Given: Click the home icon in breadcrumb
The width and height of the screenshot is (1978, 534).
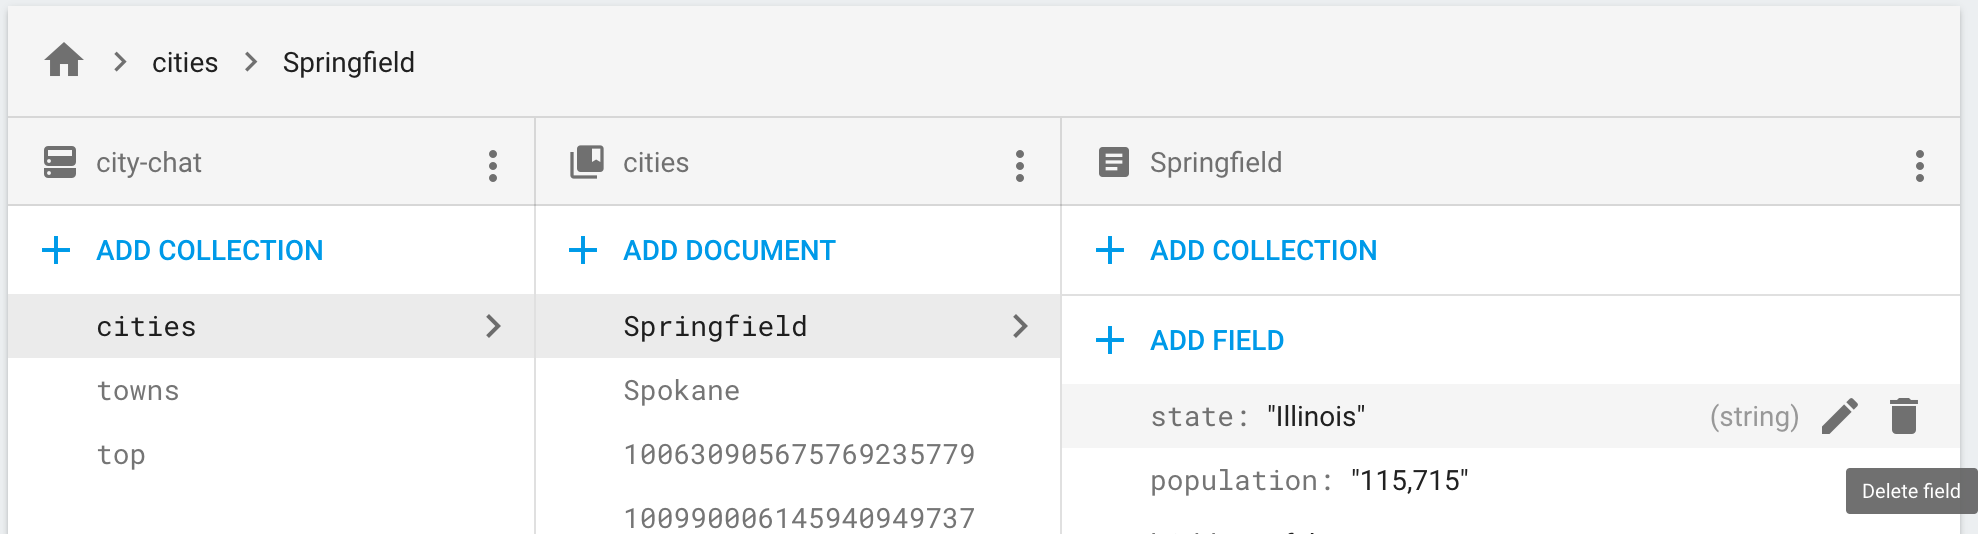Looking at the screenshot, I should tap(64, 61).
